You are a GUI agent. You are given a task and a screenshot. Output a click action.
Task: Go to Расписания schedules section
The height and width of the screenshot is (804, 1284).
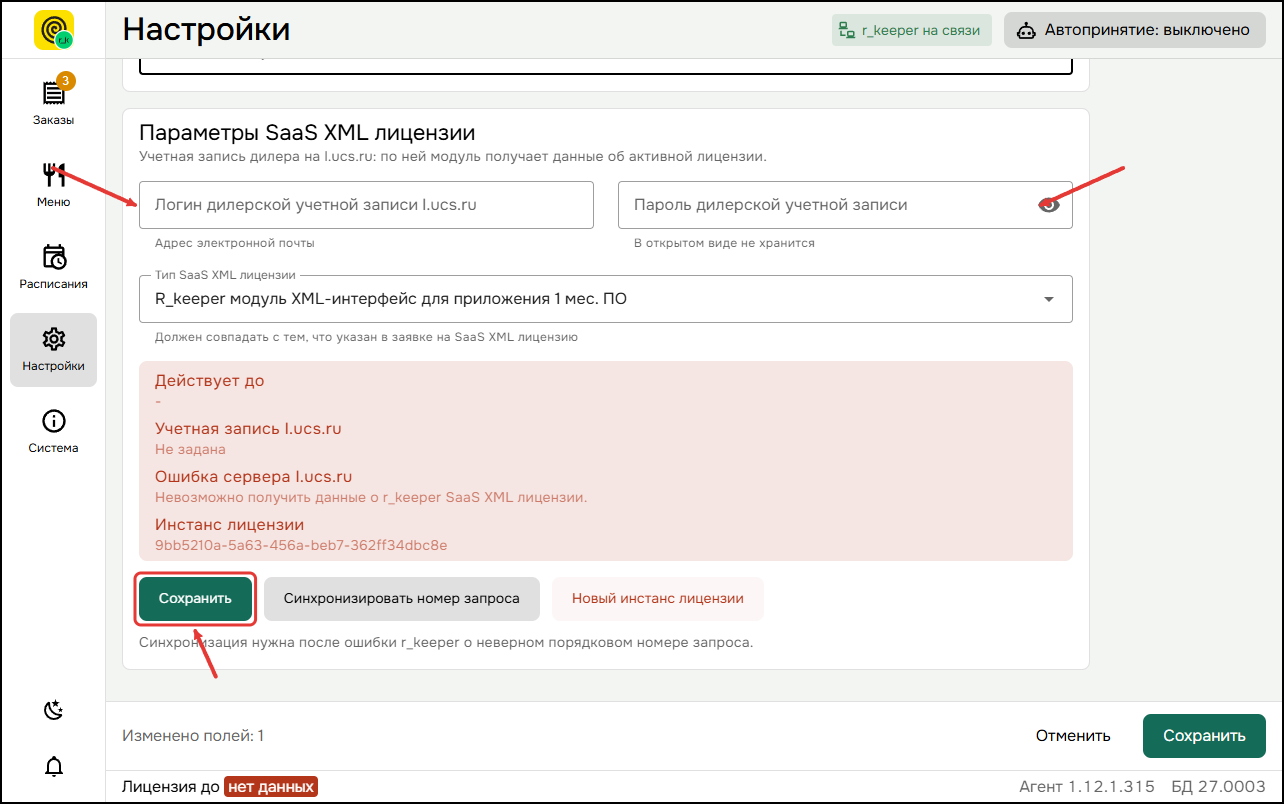(x=53, y=266)
